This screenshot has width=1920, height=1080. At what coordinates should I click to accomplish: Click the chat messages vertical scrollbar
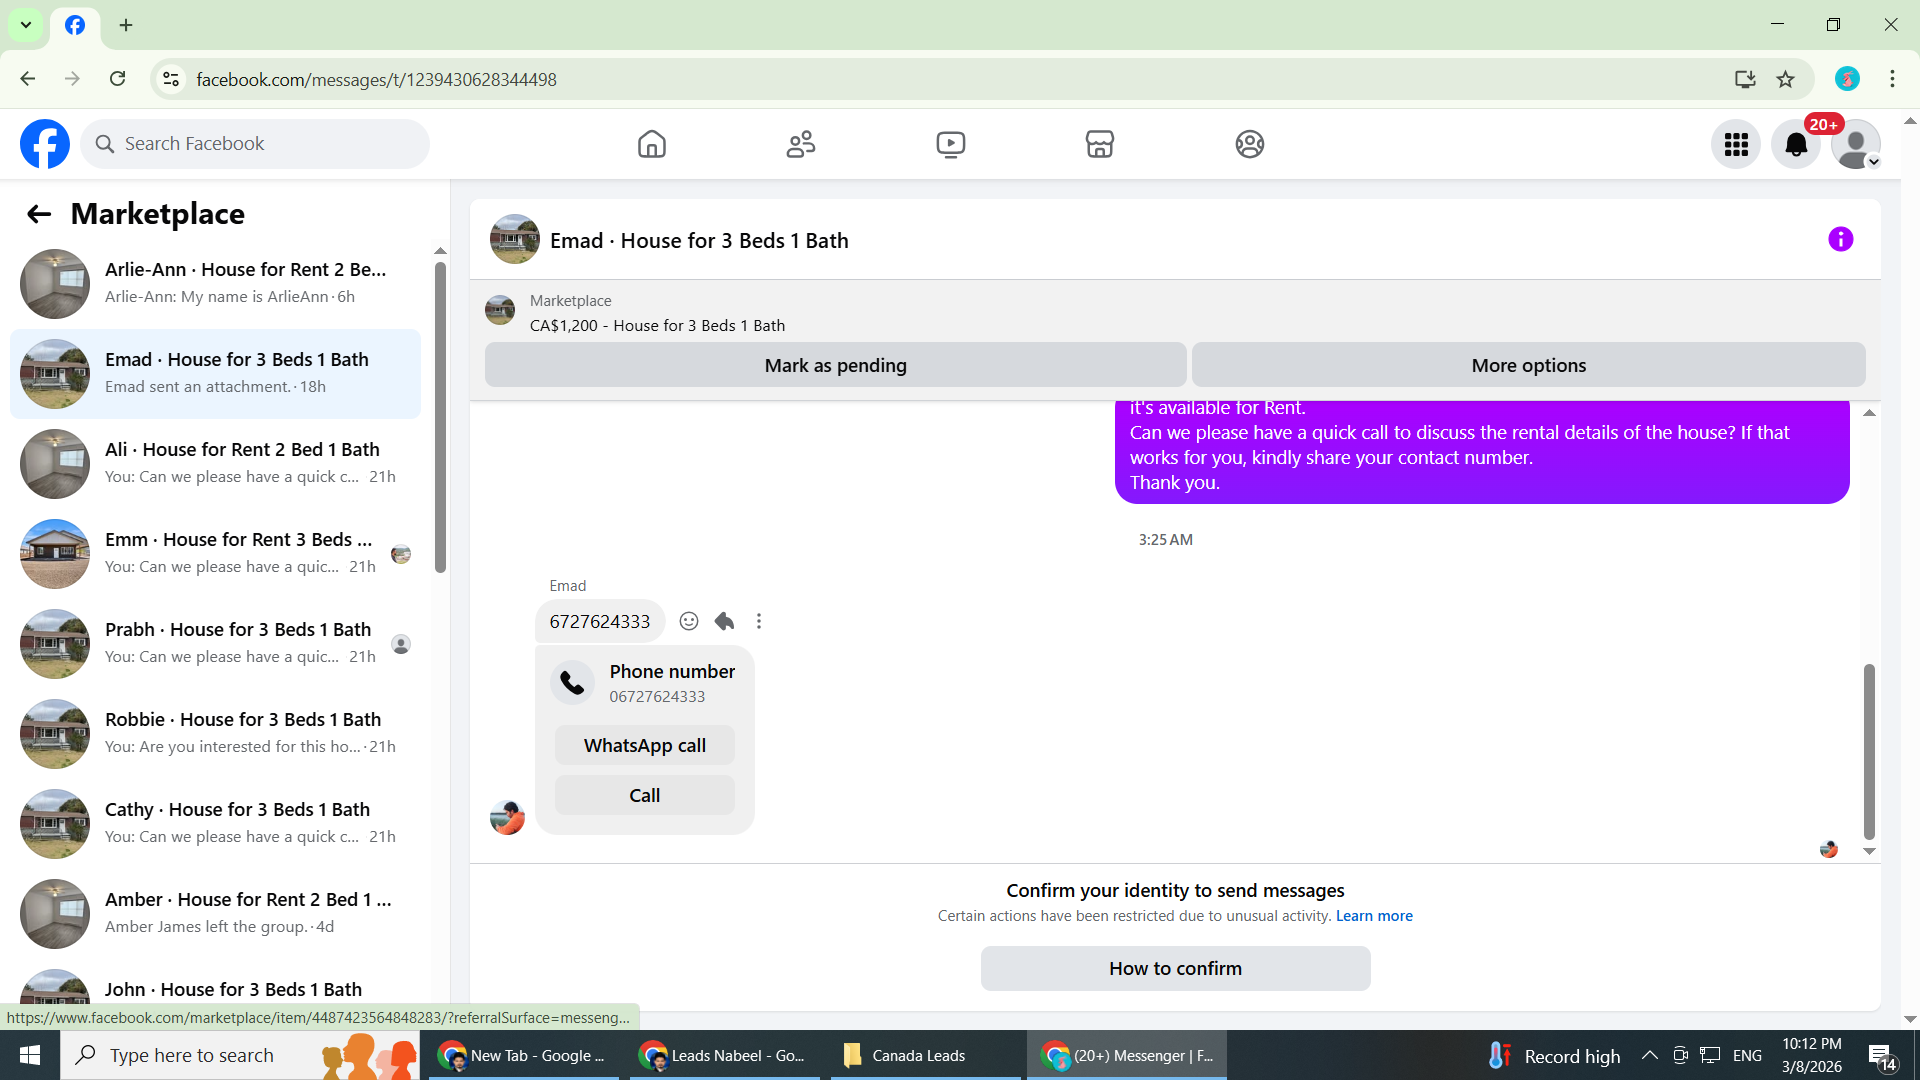click(1868, 750)
